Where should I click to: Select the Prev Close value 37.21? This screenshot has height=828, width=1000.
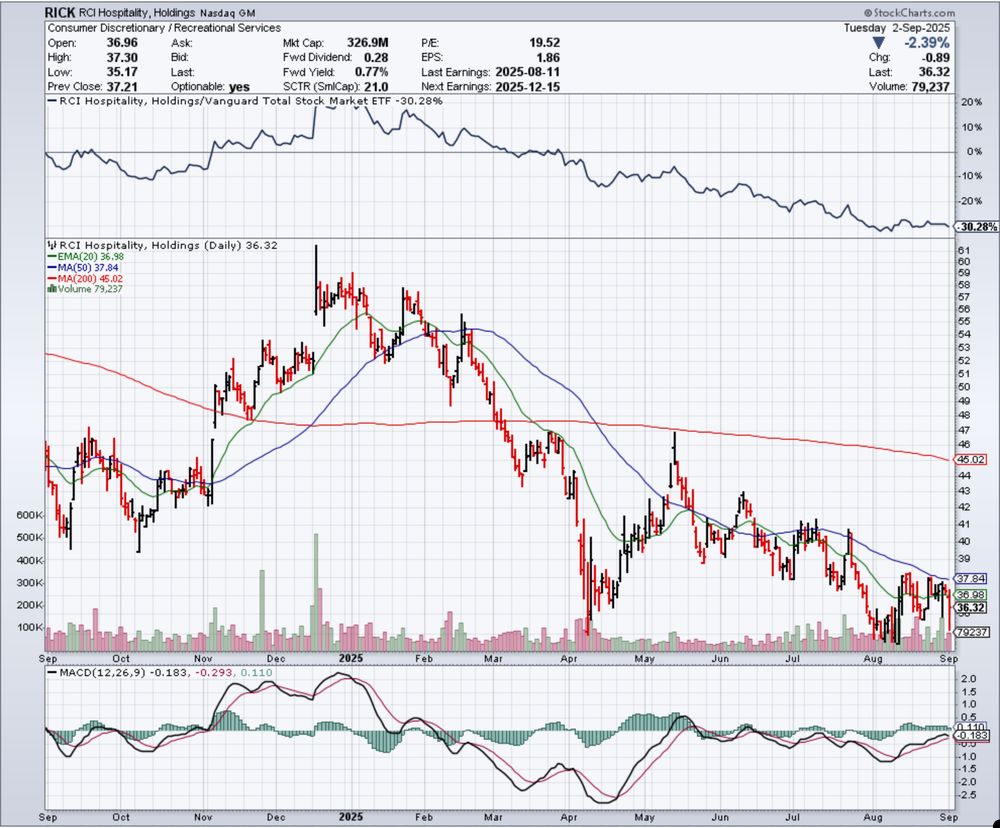[x=122, y=87]
